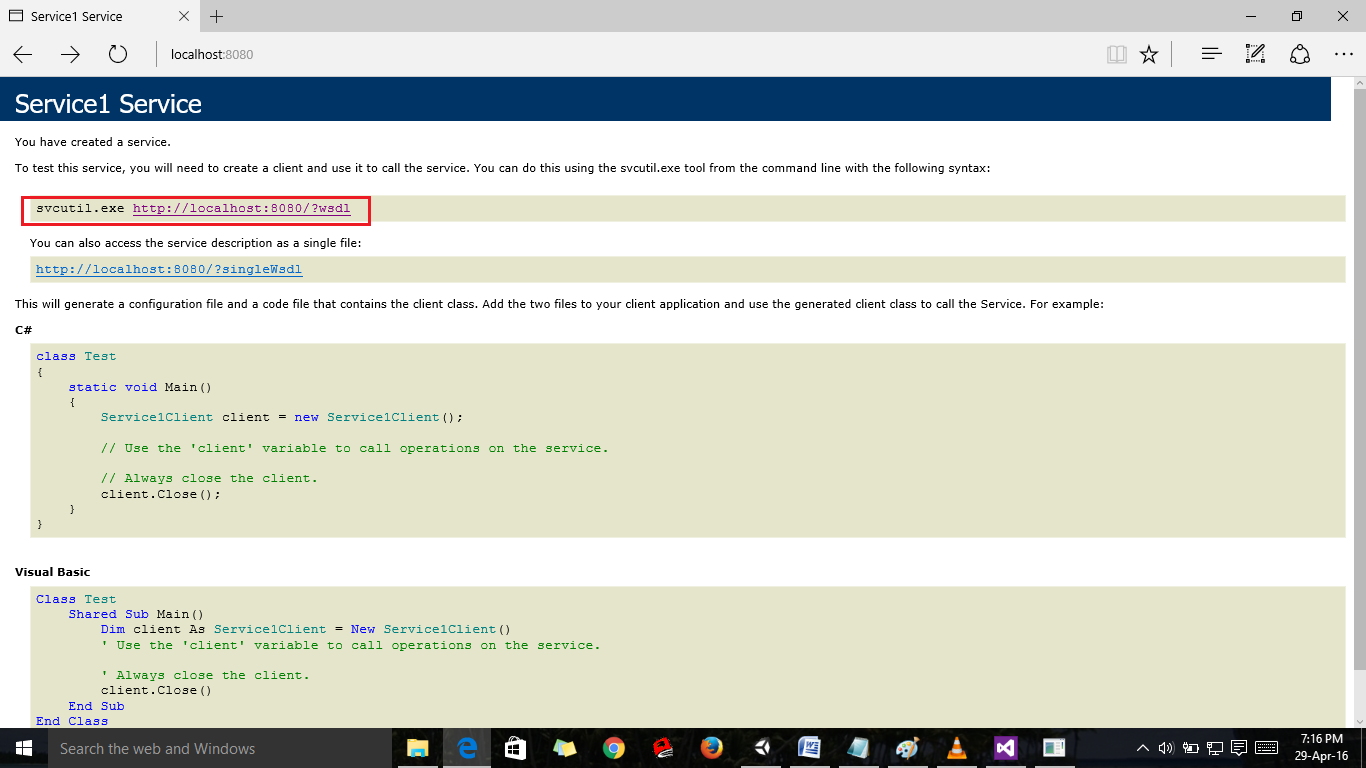Open battery status in the system tray
The width and height of the screenshot is (1366, 768).
[1190, 748]
